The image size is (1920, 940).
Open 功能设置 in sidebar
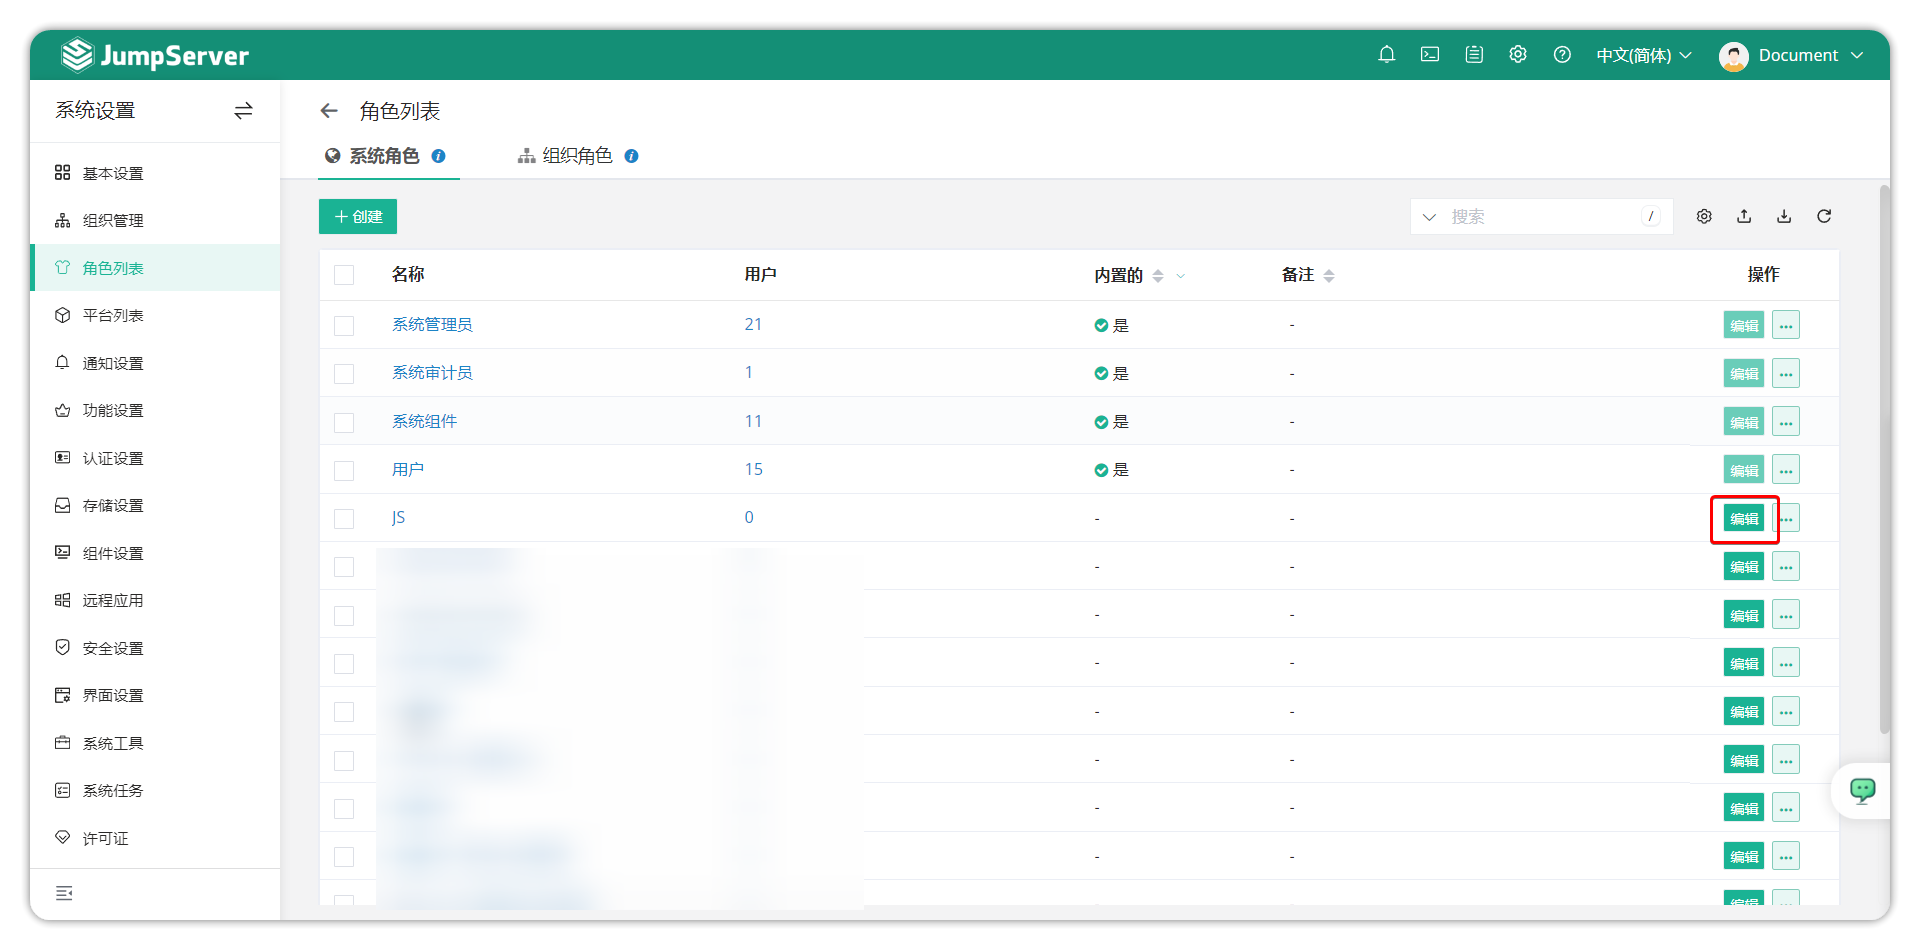coord(155,410)
